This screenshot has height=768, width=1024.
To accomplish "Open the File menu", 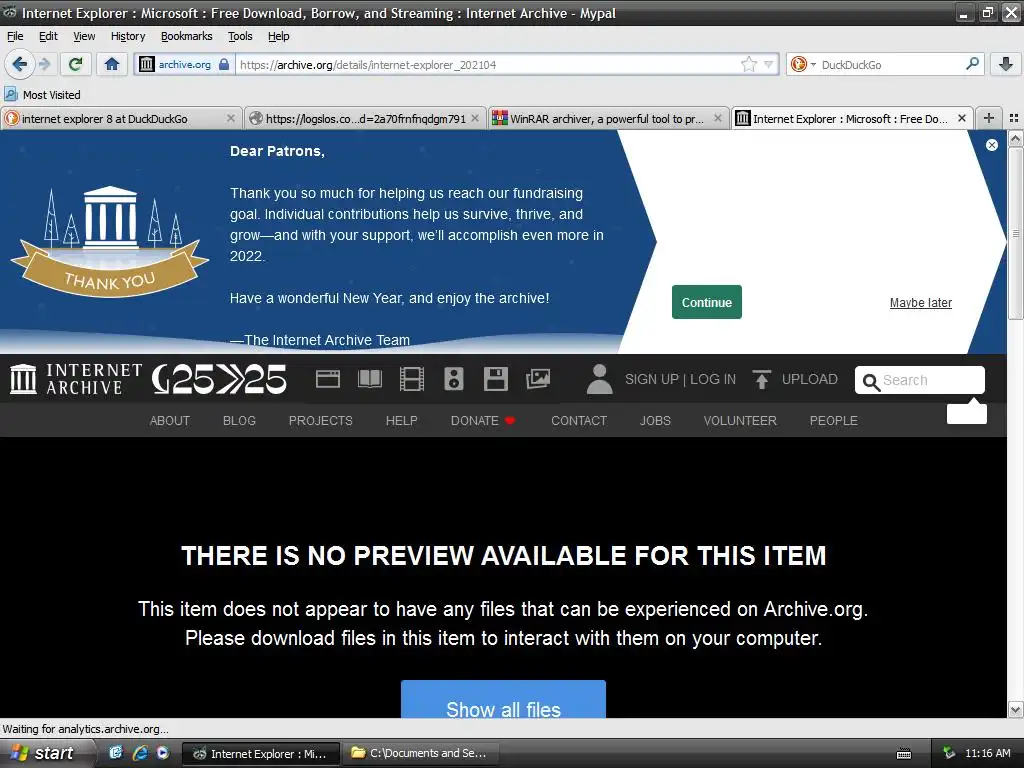I will click(15, 36).
